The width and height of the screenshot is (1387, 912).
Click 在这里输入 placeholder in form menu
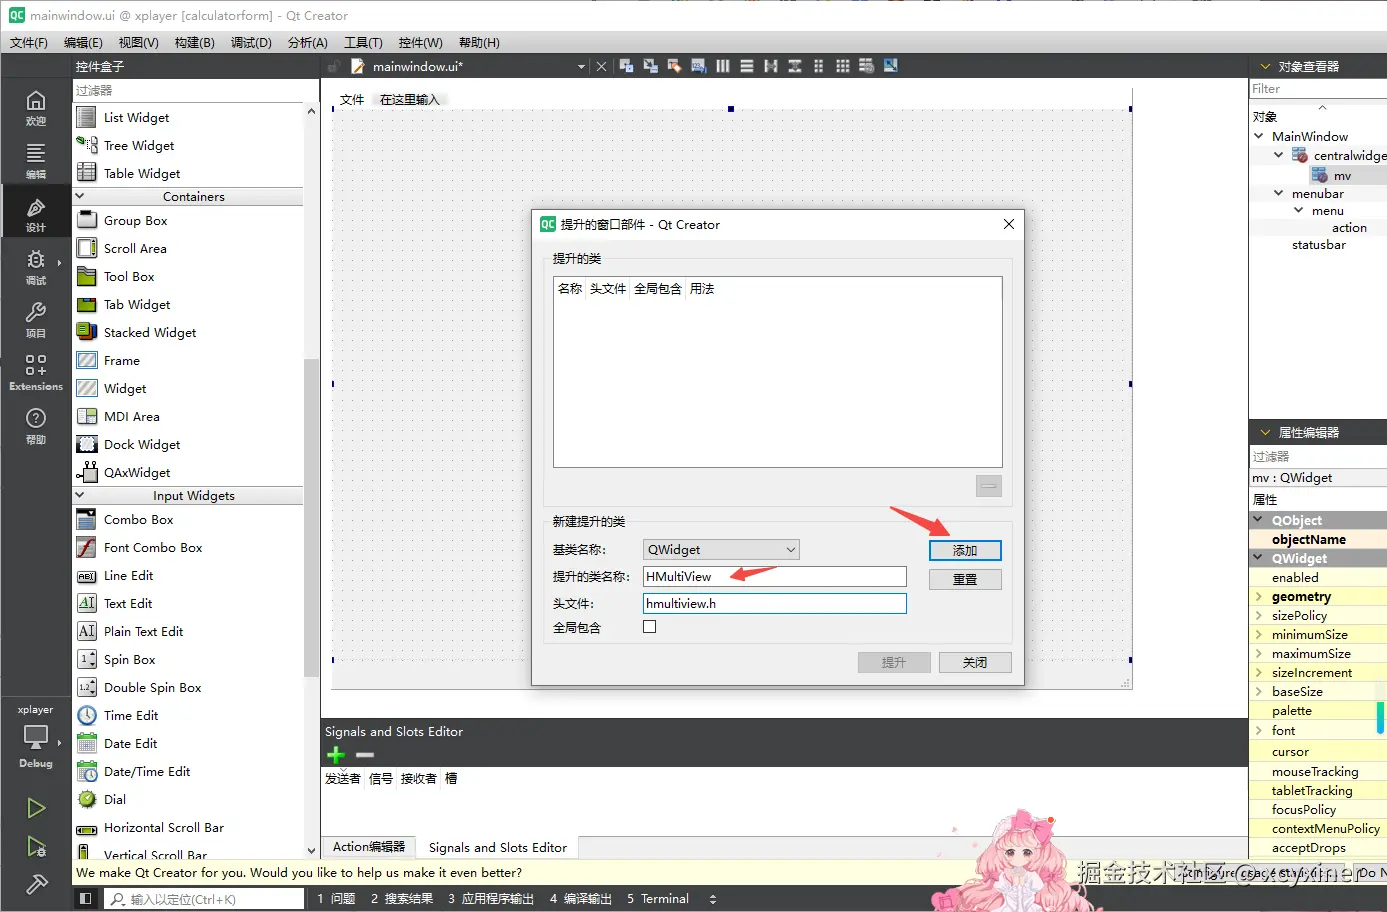[x=410, y=100]
